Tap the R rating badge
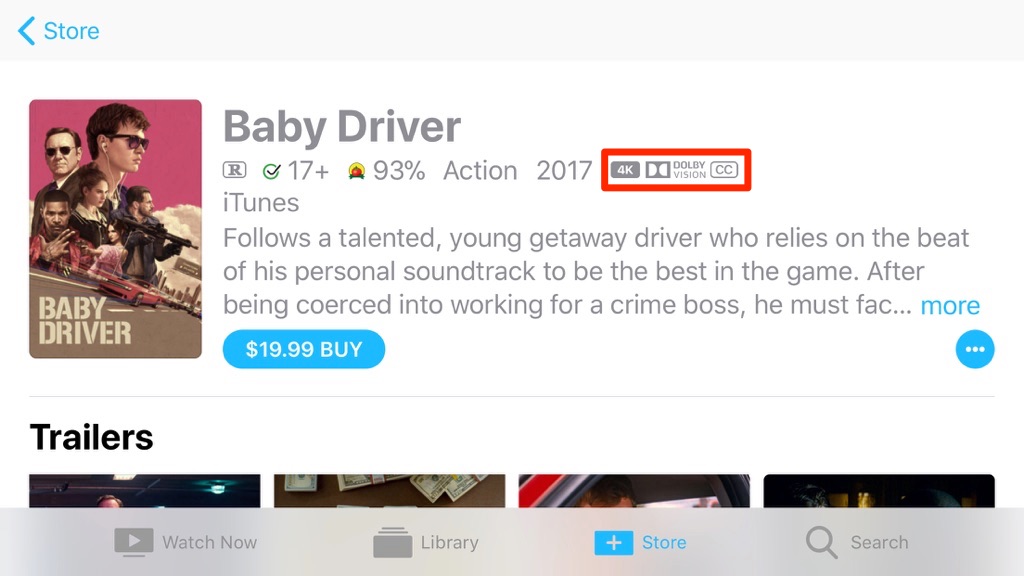 pyautogui.click(x=234, y=171)
